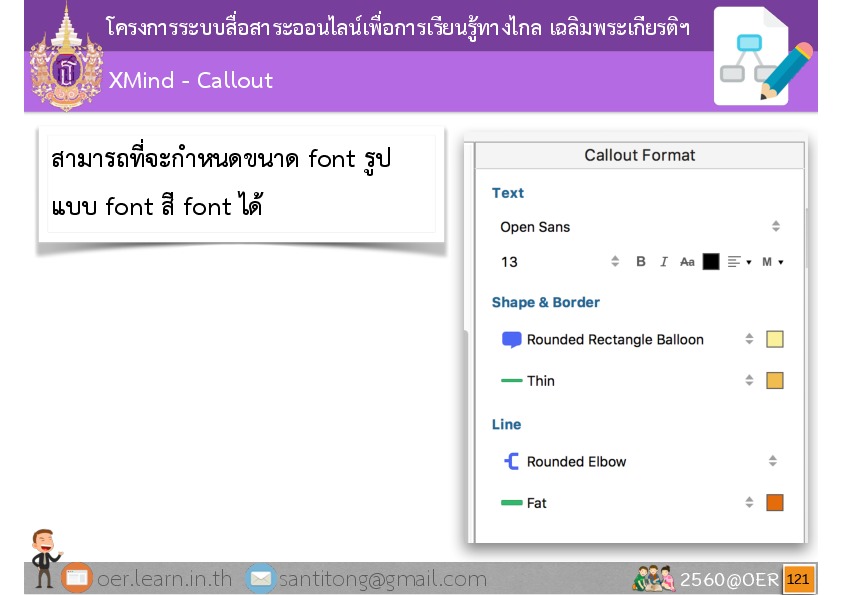The width and height of the screenshot is (842, 595).
Task: Click the green Thin border line icon
Action: click(511, 381)
